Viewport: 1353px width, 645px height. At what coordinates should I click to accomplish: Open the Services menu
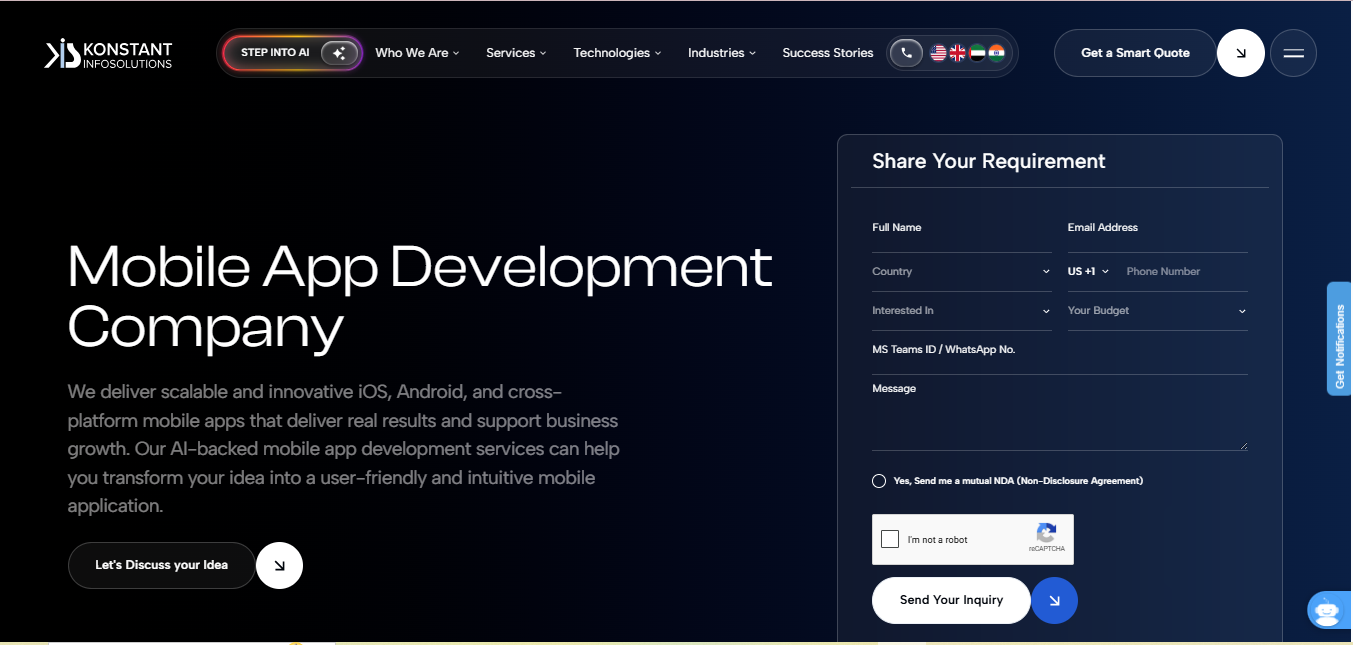click(x=516, y=53)
